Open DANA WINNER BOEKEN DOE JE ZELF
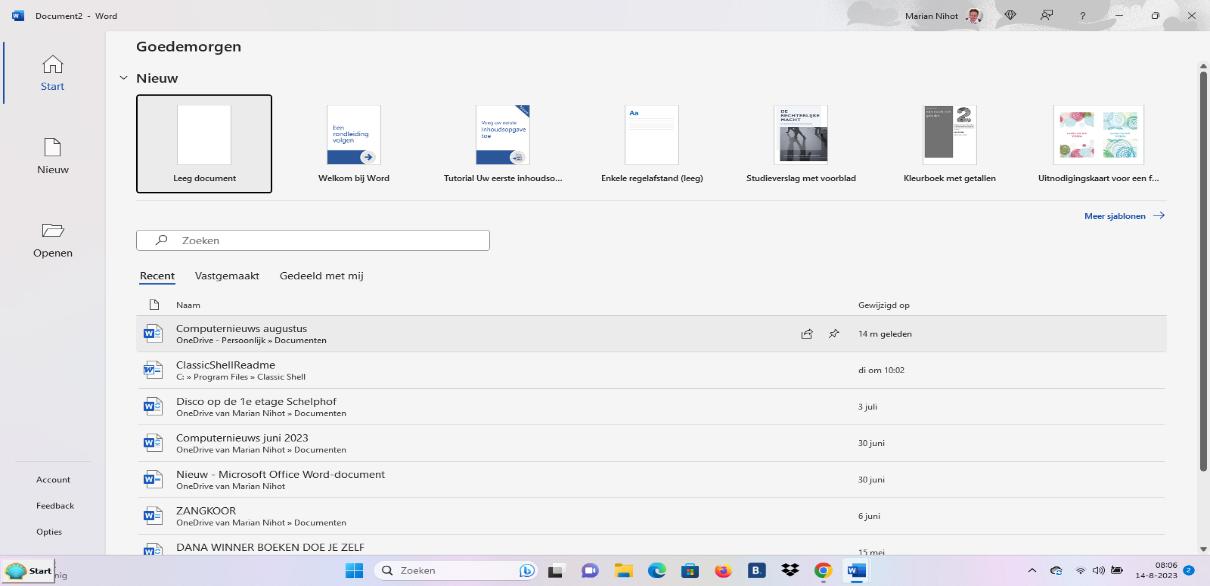1210x586 pixels. coord(651,546)
